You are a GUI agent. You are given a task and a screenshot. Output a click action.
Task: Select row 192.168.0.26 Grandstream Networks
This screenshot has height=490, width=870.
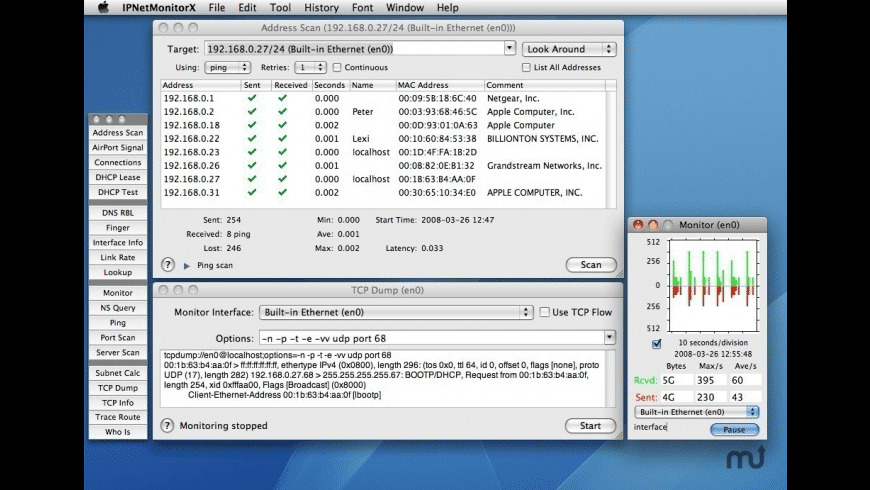click(383, 165)
